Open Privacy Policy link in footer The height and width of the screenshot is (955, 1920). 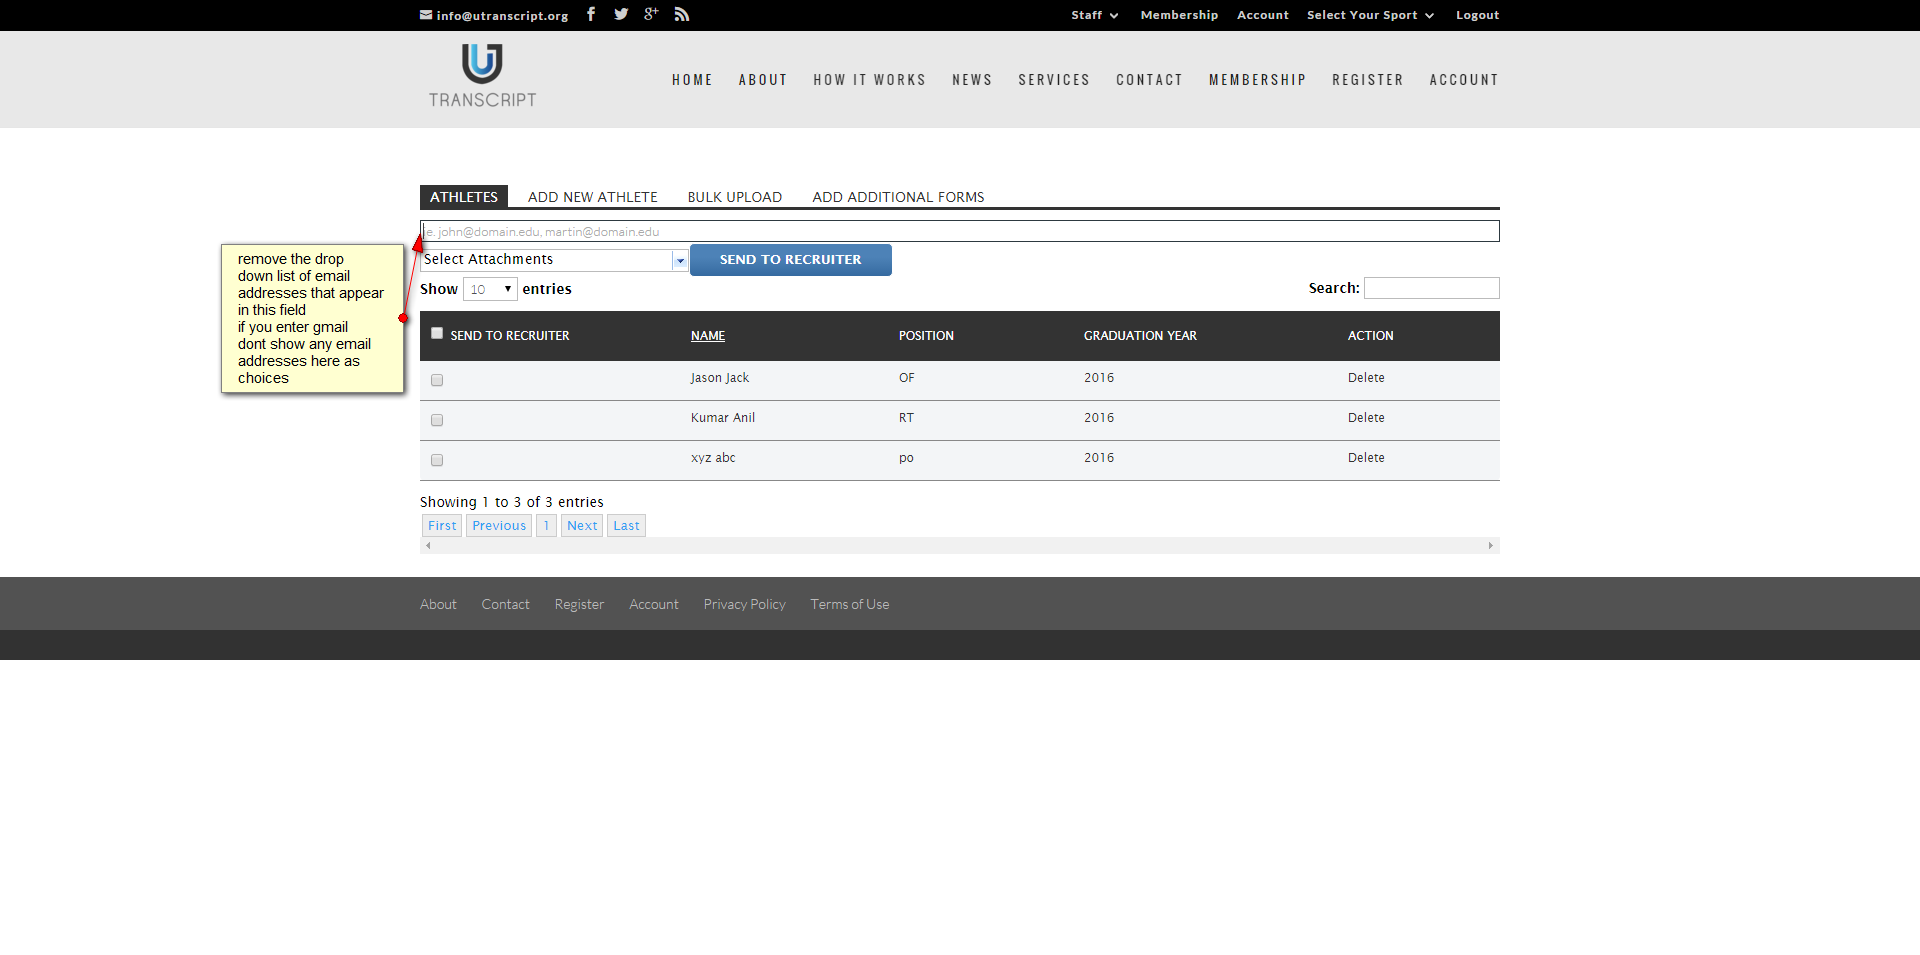(744, 604)
